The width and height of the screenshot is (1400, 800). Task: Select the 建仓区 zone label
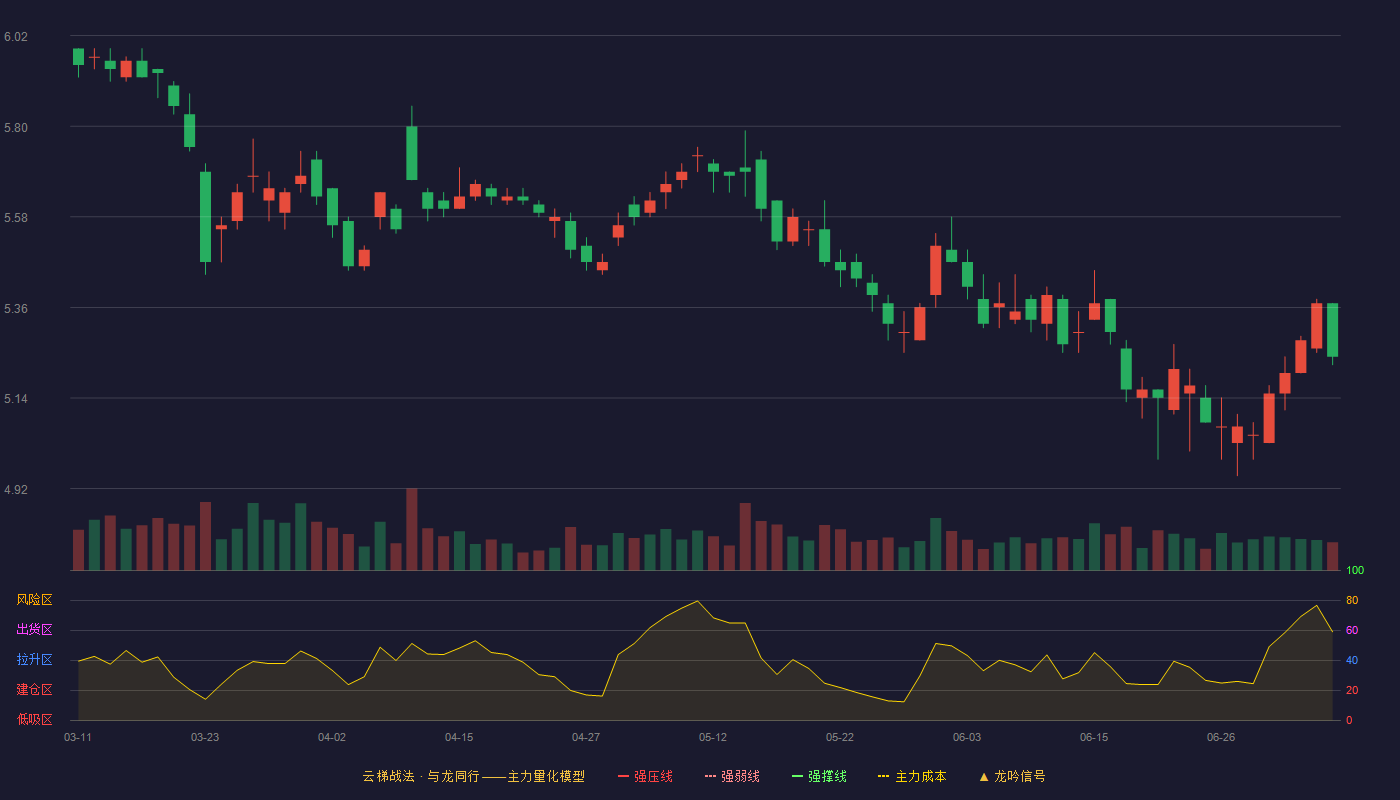click(x=34, y=690)
